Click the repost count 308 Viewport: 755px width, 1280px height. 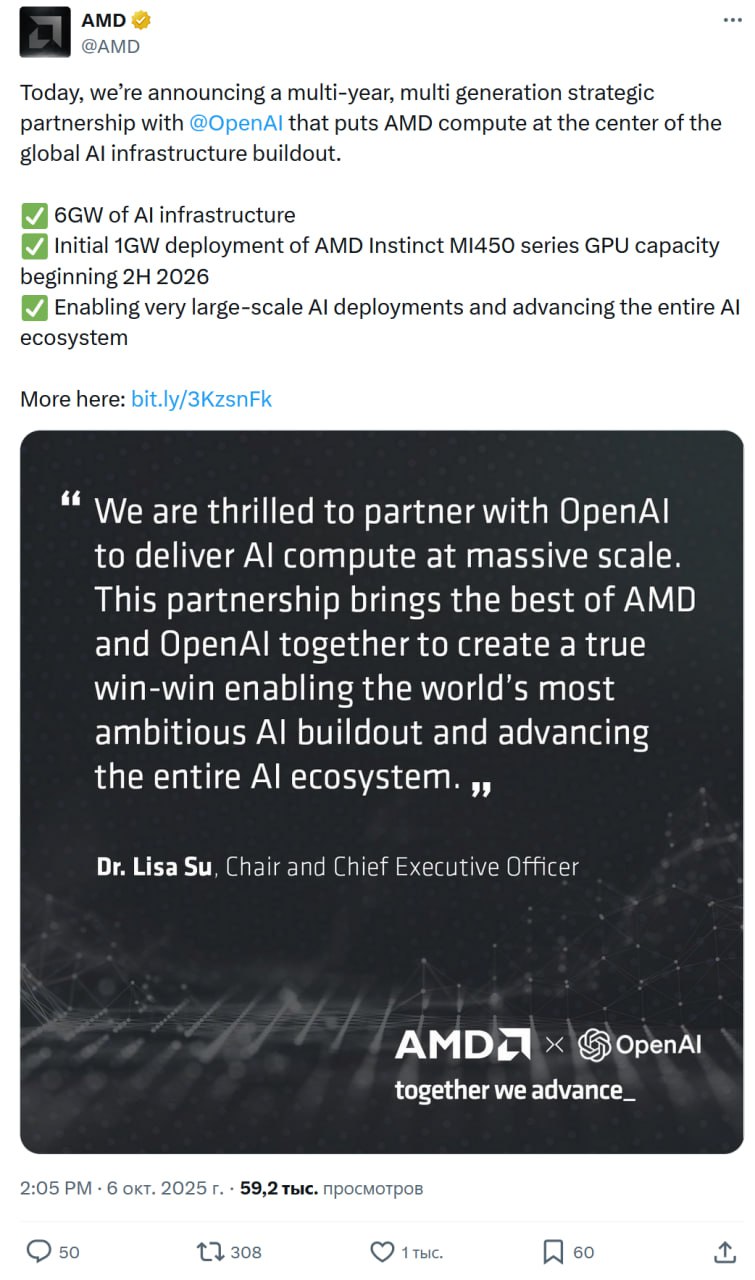point(246,1252)
